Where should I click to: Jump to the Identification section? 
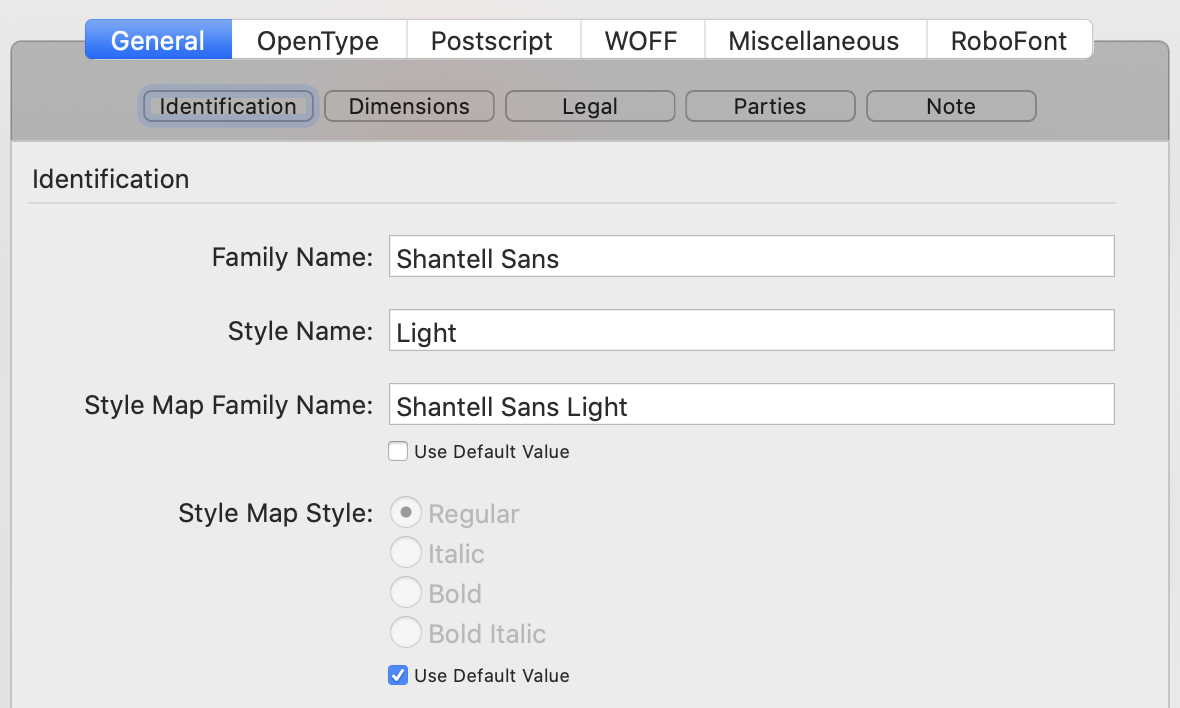(x=228, y=106)
